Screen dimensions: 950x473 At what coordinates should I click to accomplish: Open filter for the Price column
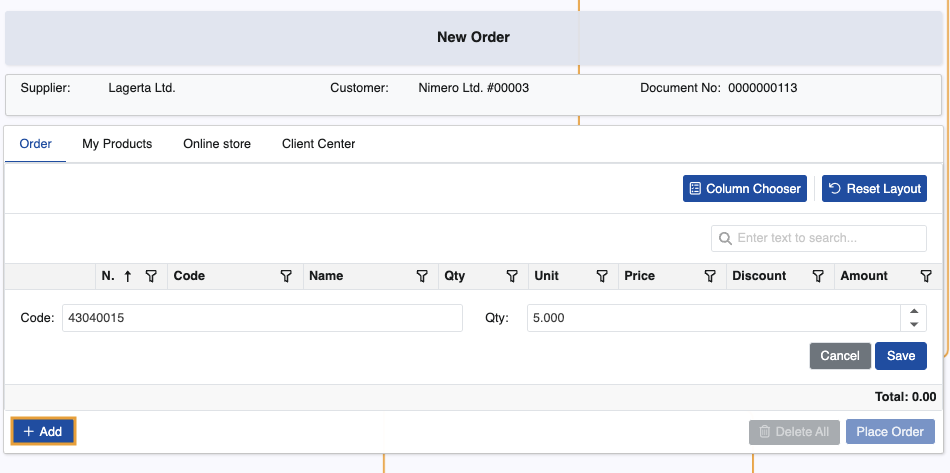(x=710, y=276)
